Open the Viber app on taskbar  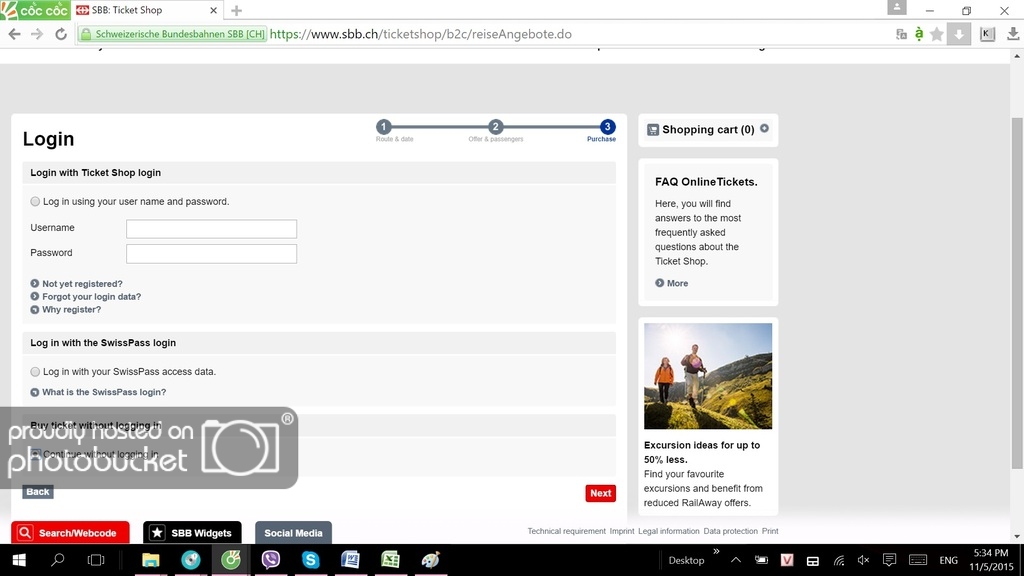pyautogui.click(x=270, y=560)
